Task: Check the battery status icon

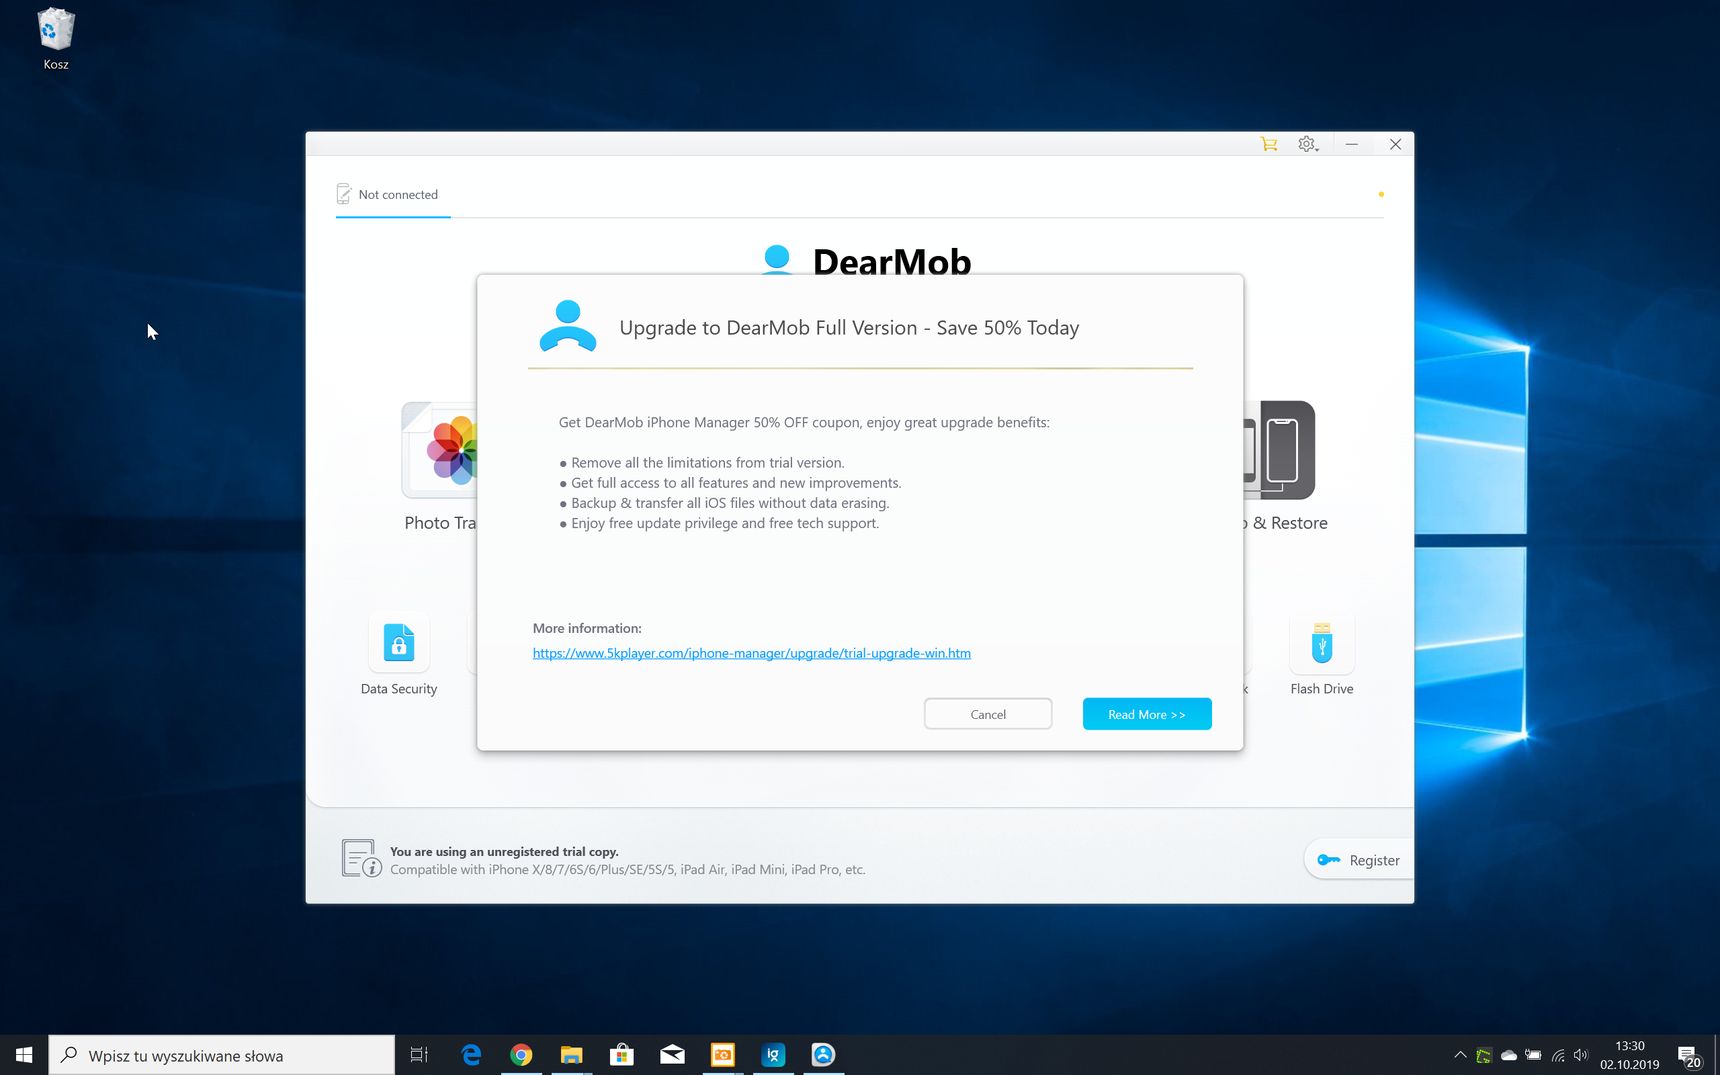Action: (1533, 1055)
